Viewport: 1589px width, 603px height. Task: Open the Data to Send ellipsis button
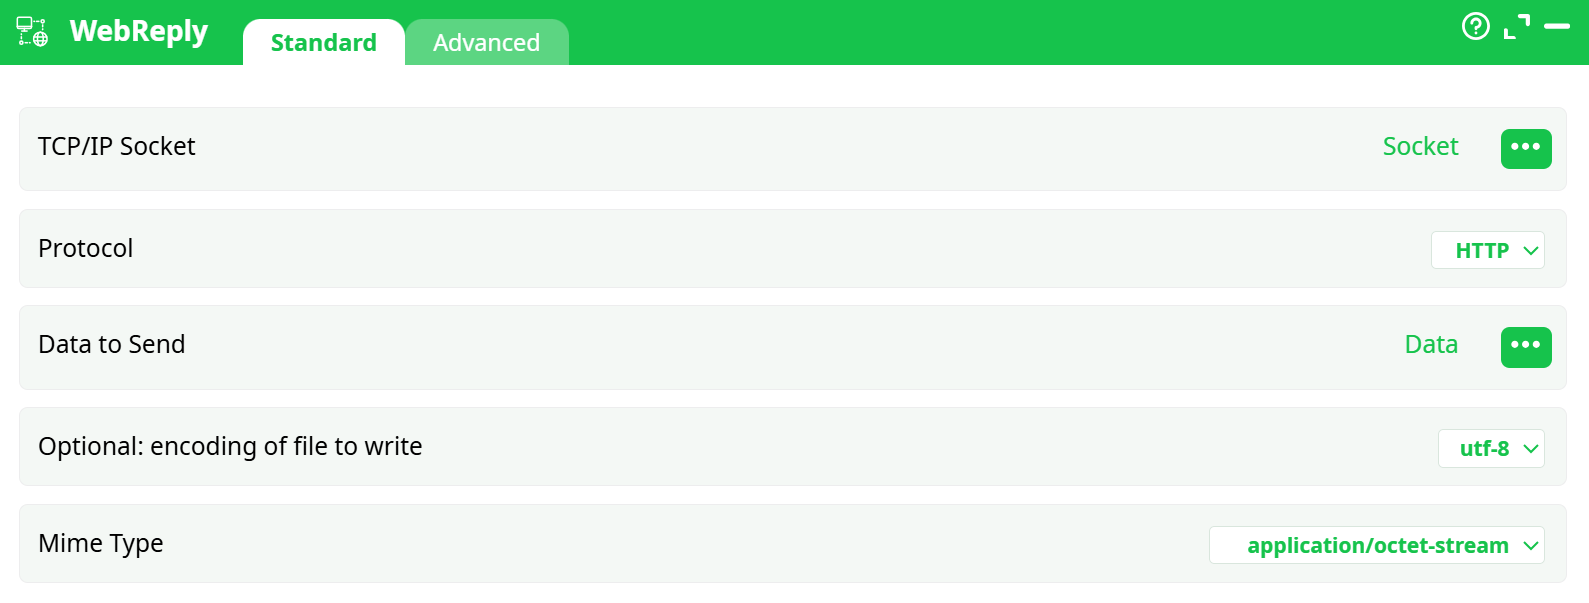coord(1525,346)
